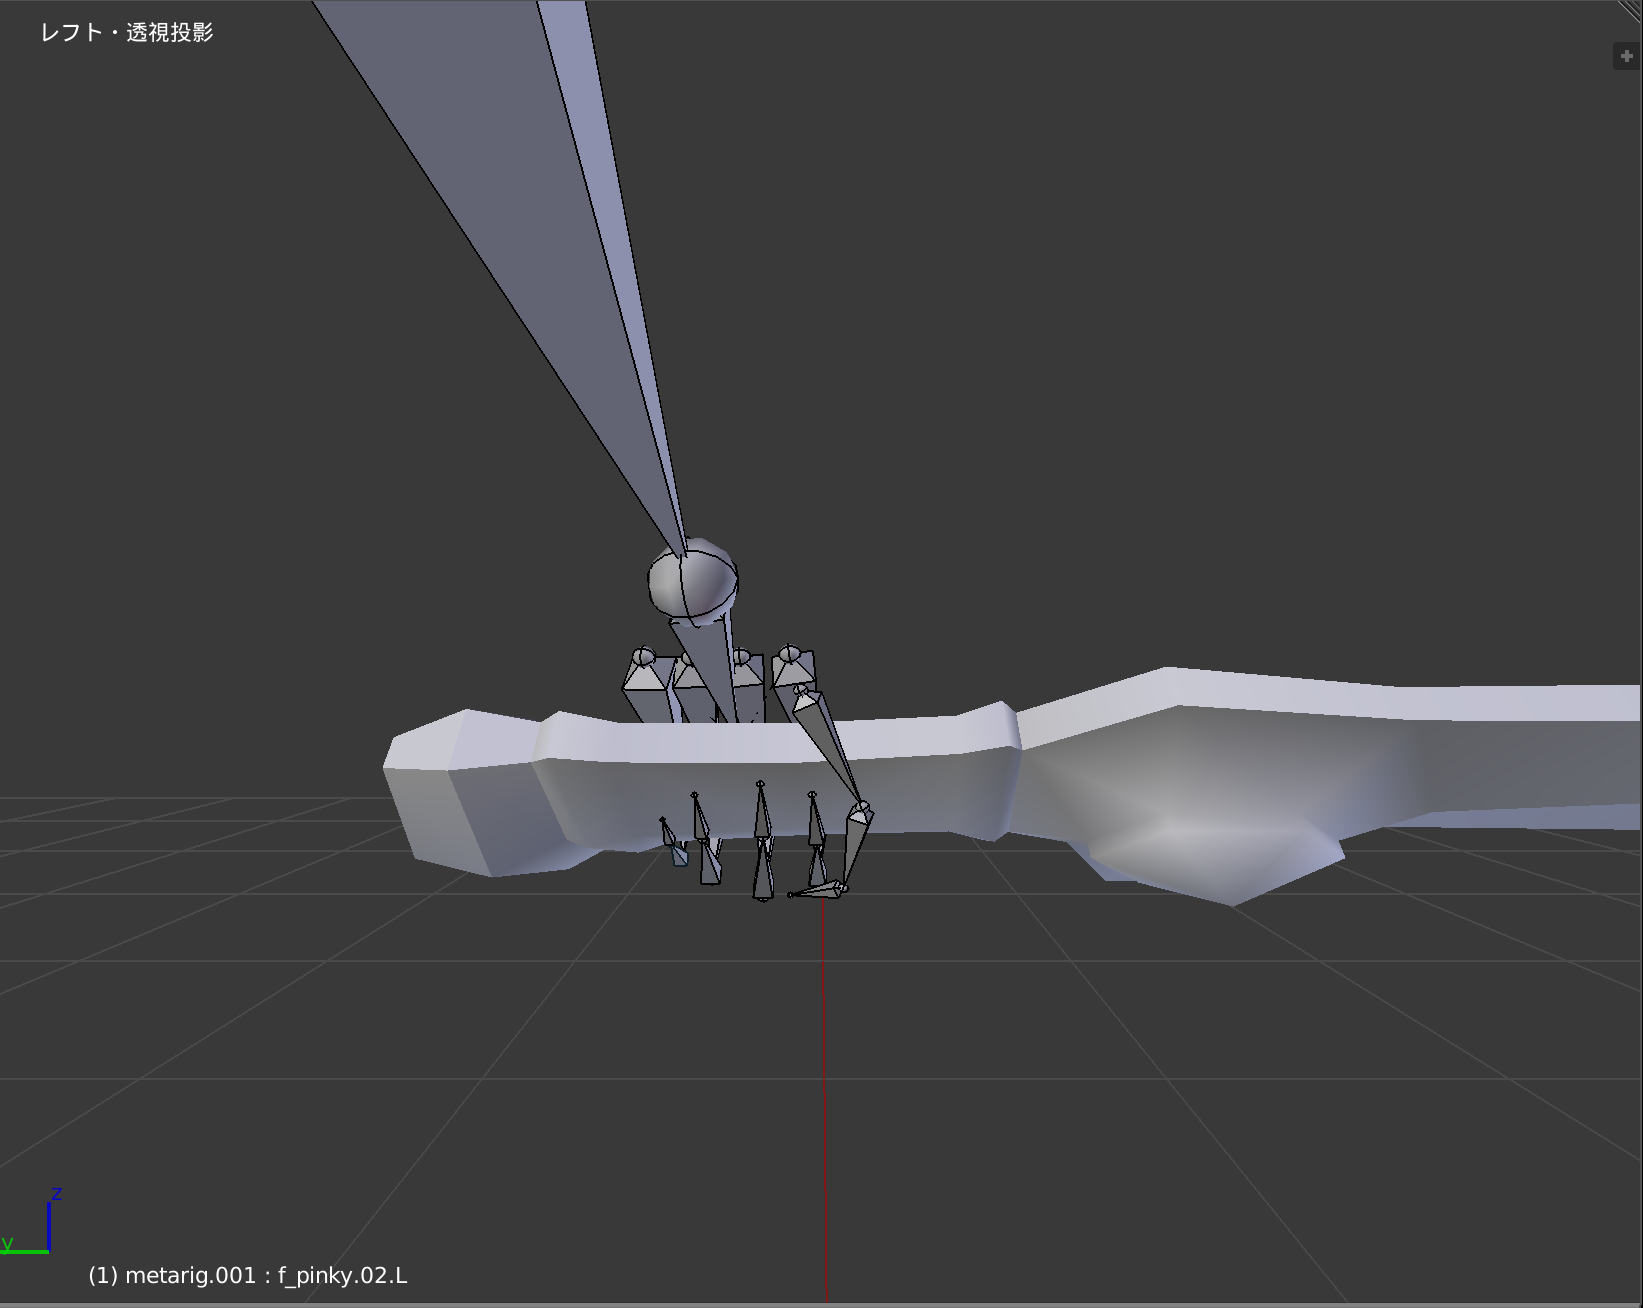Click the highlighted blue pinky bone segment
1643x1308 pixels.
[681, 856]
